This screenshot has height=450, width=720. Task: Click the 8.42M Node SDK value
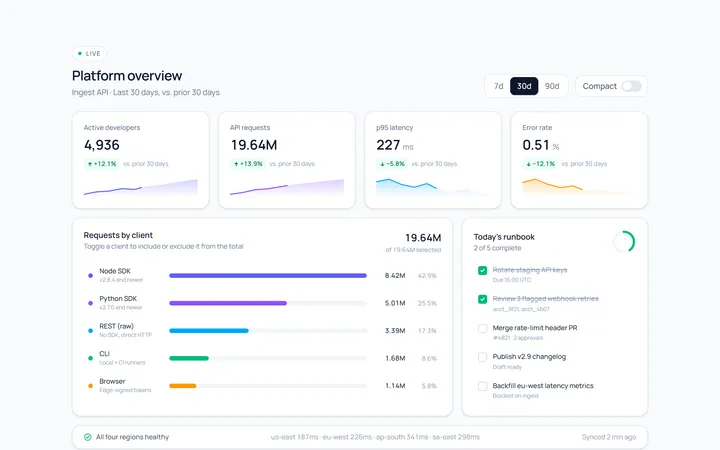(395, 276)
